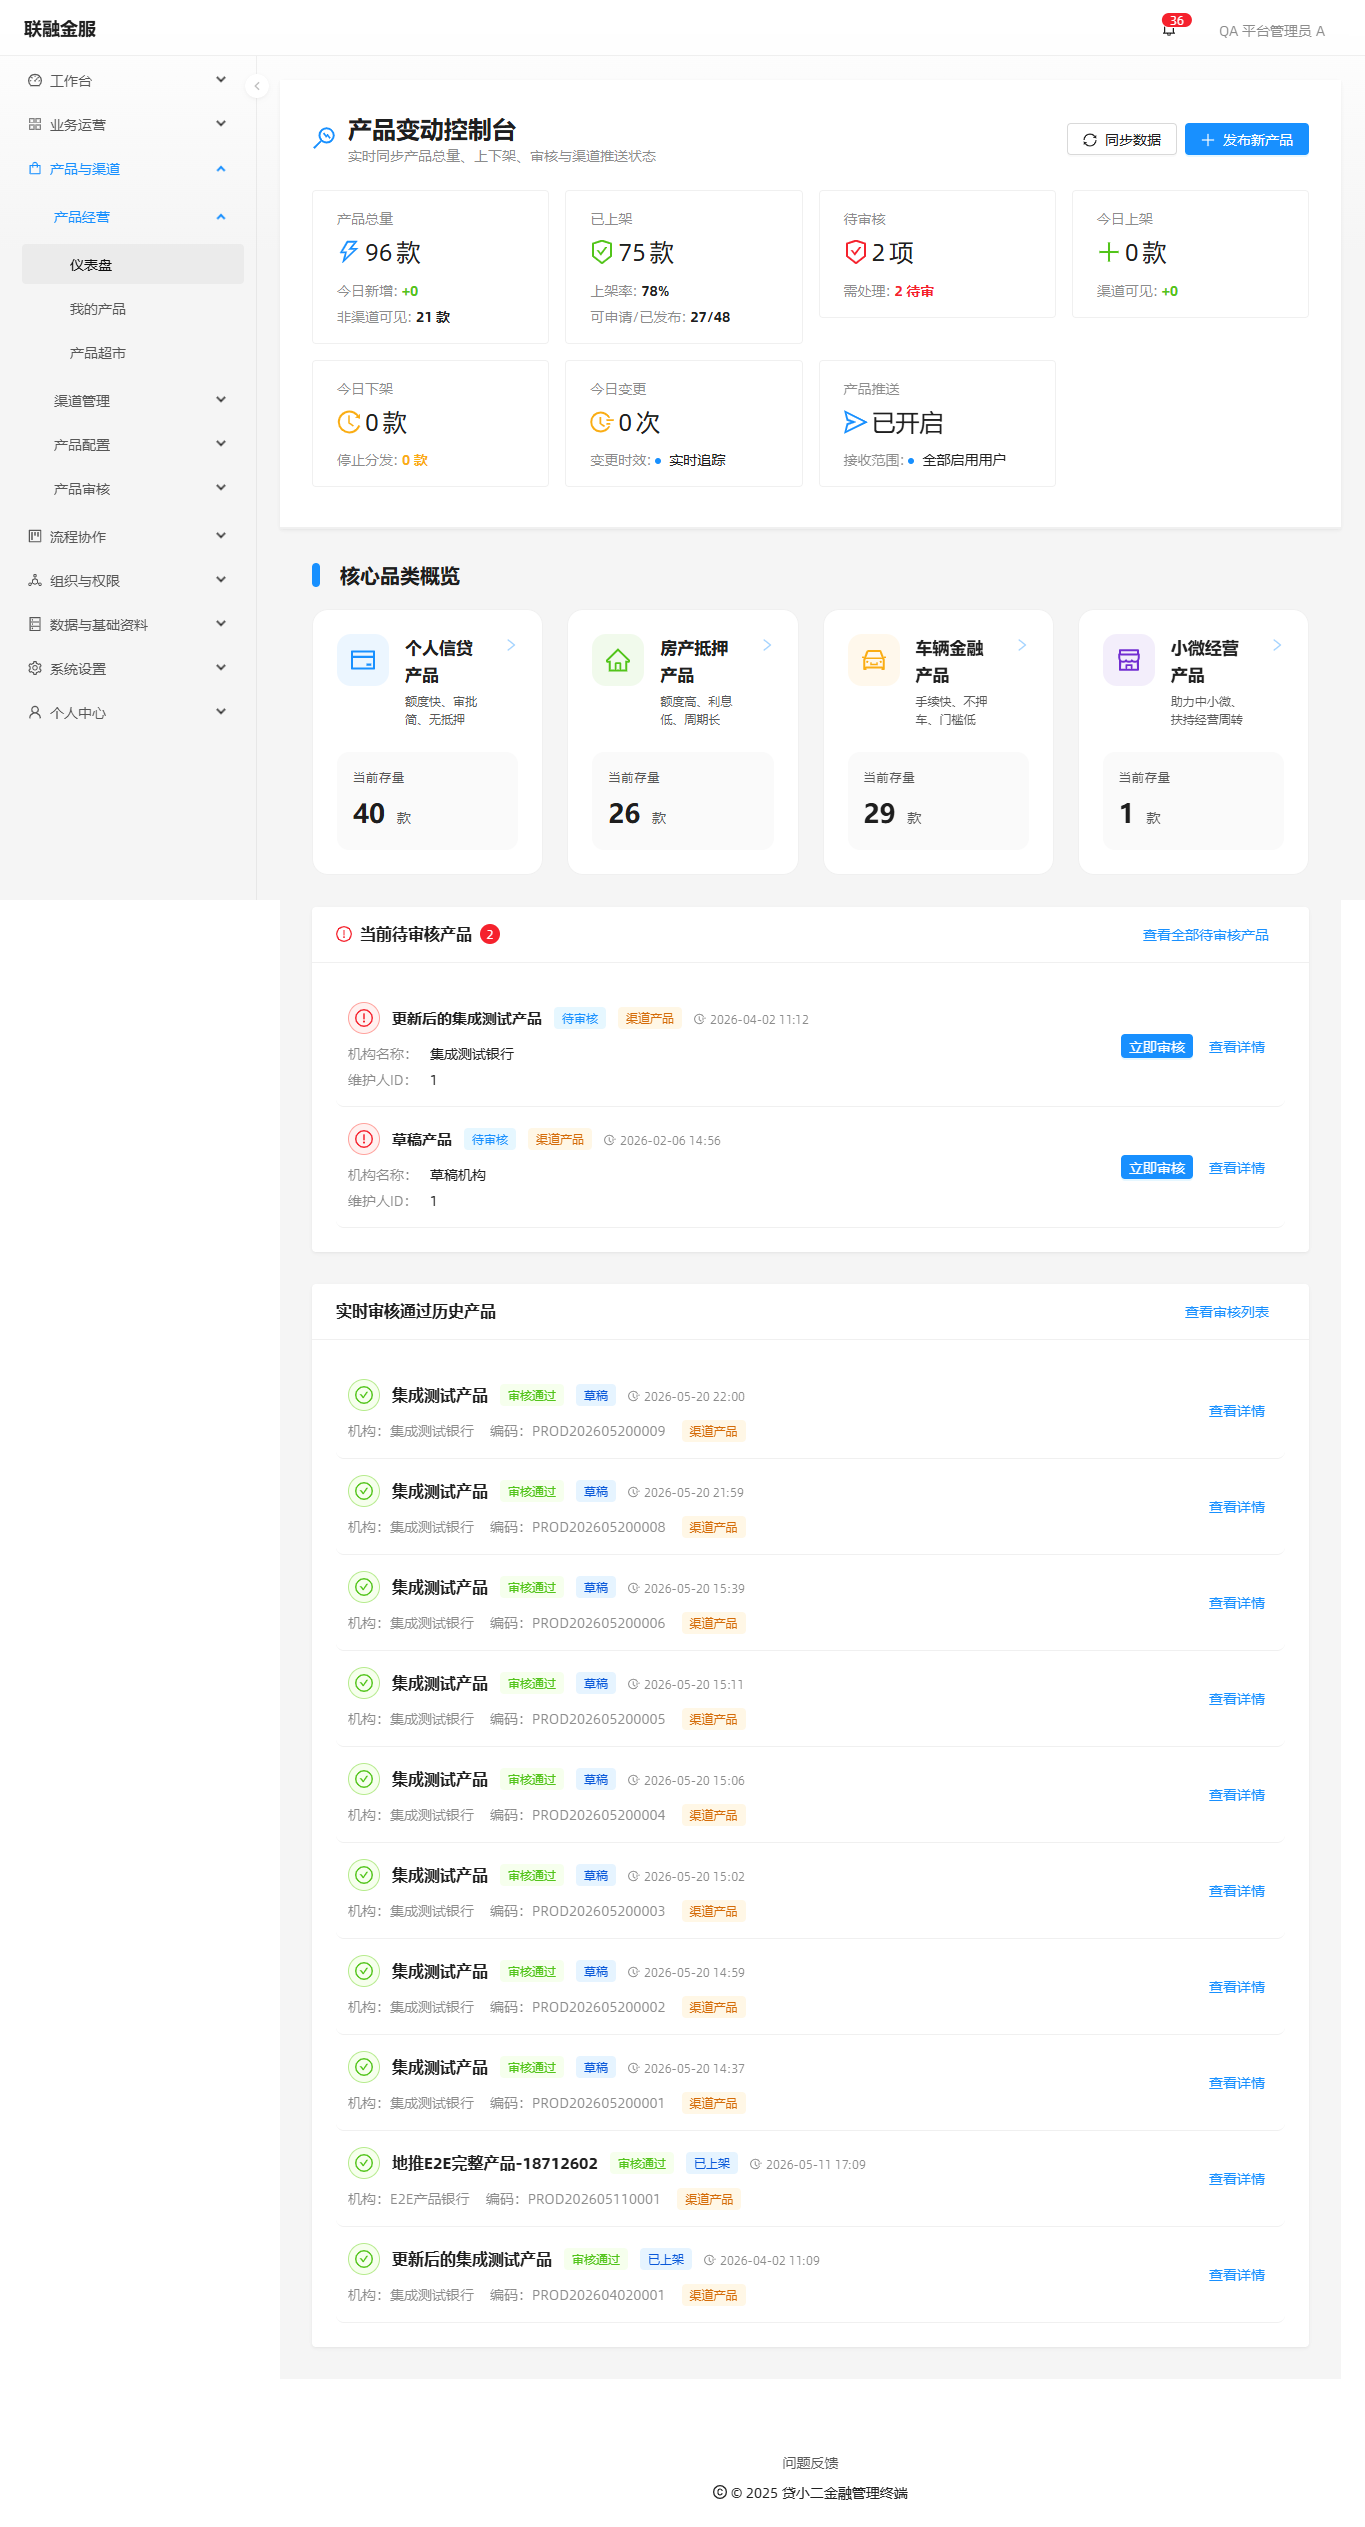The height and width of the screenshot is (2527, 1365).
Task: Click the warning icon next to 草稿产品
Action: (364, 1139)
